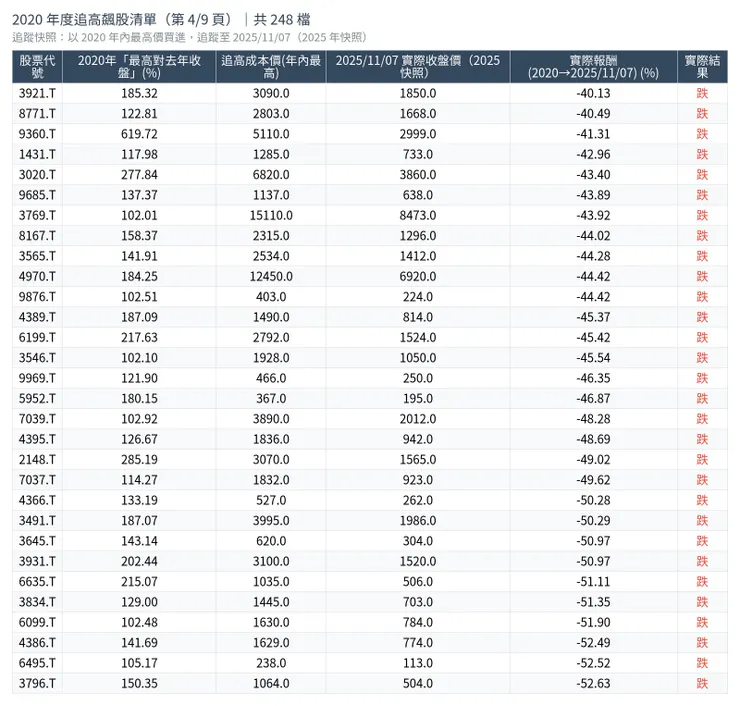Viewport: 740px width, 706px height.
Task: Click return value -52.63
Action: click(593, 683)
